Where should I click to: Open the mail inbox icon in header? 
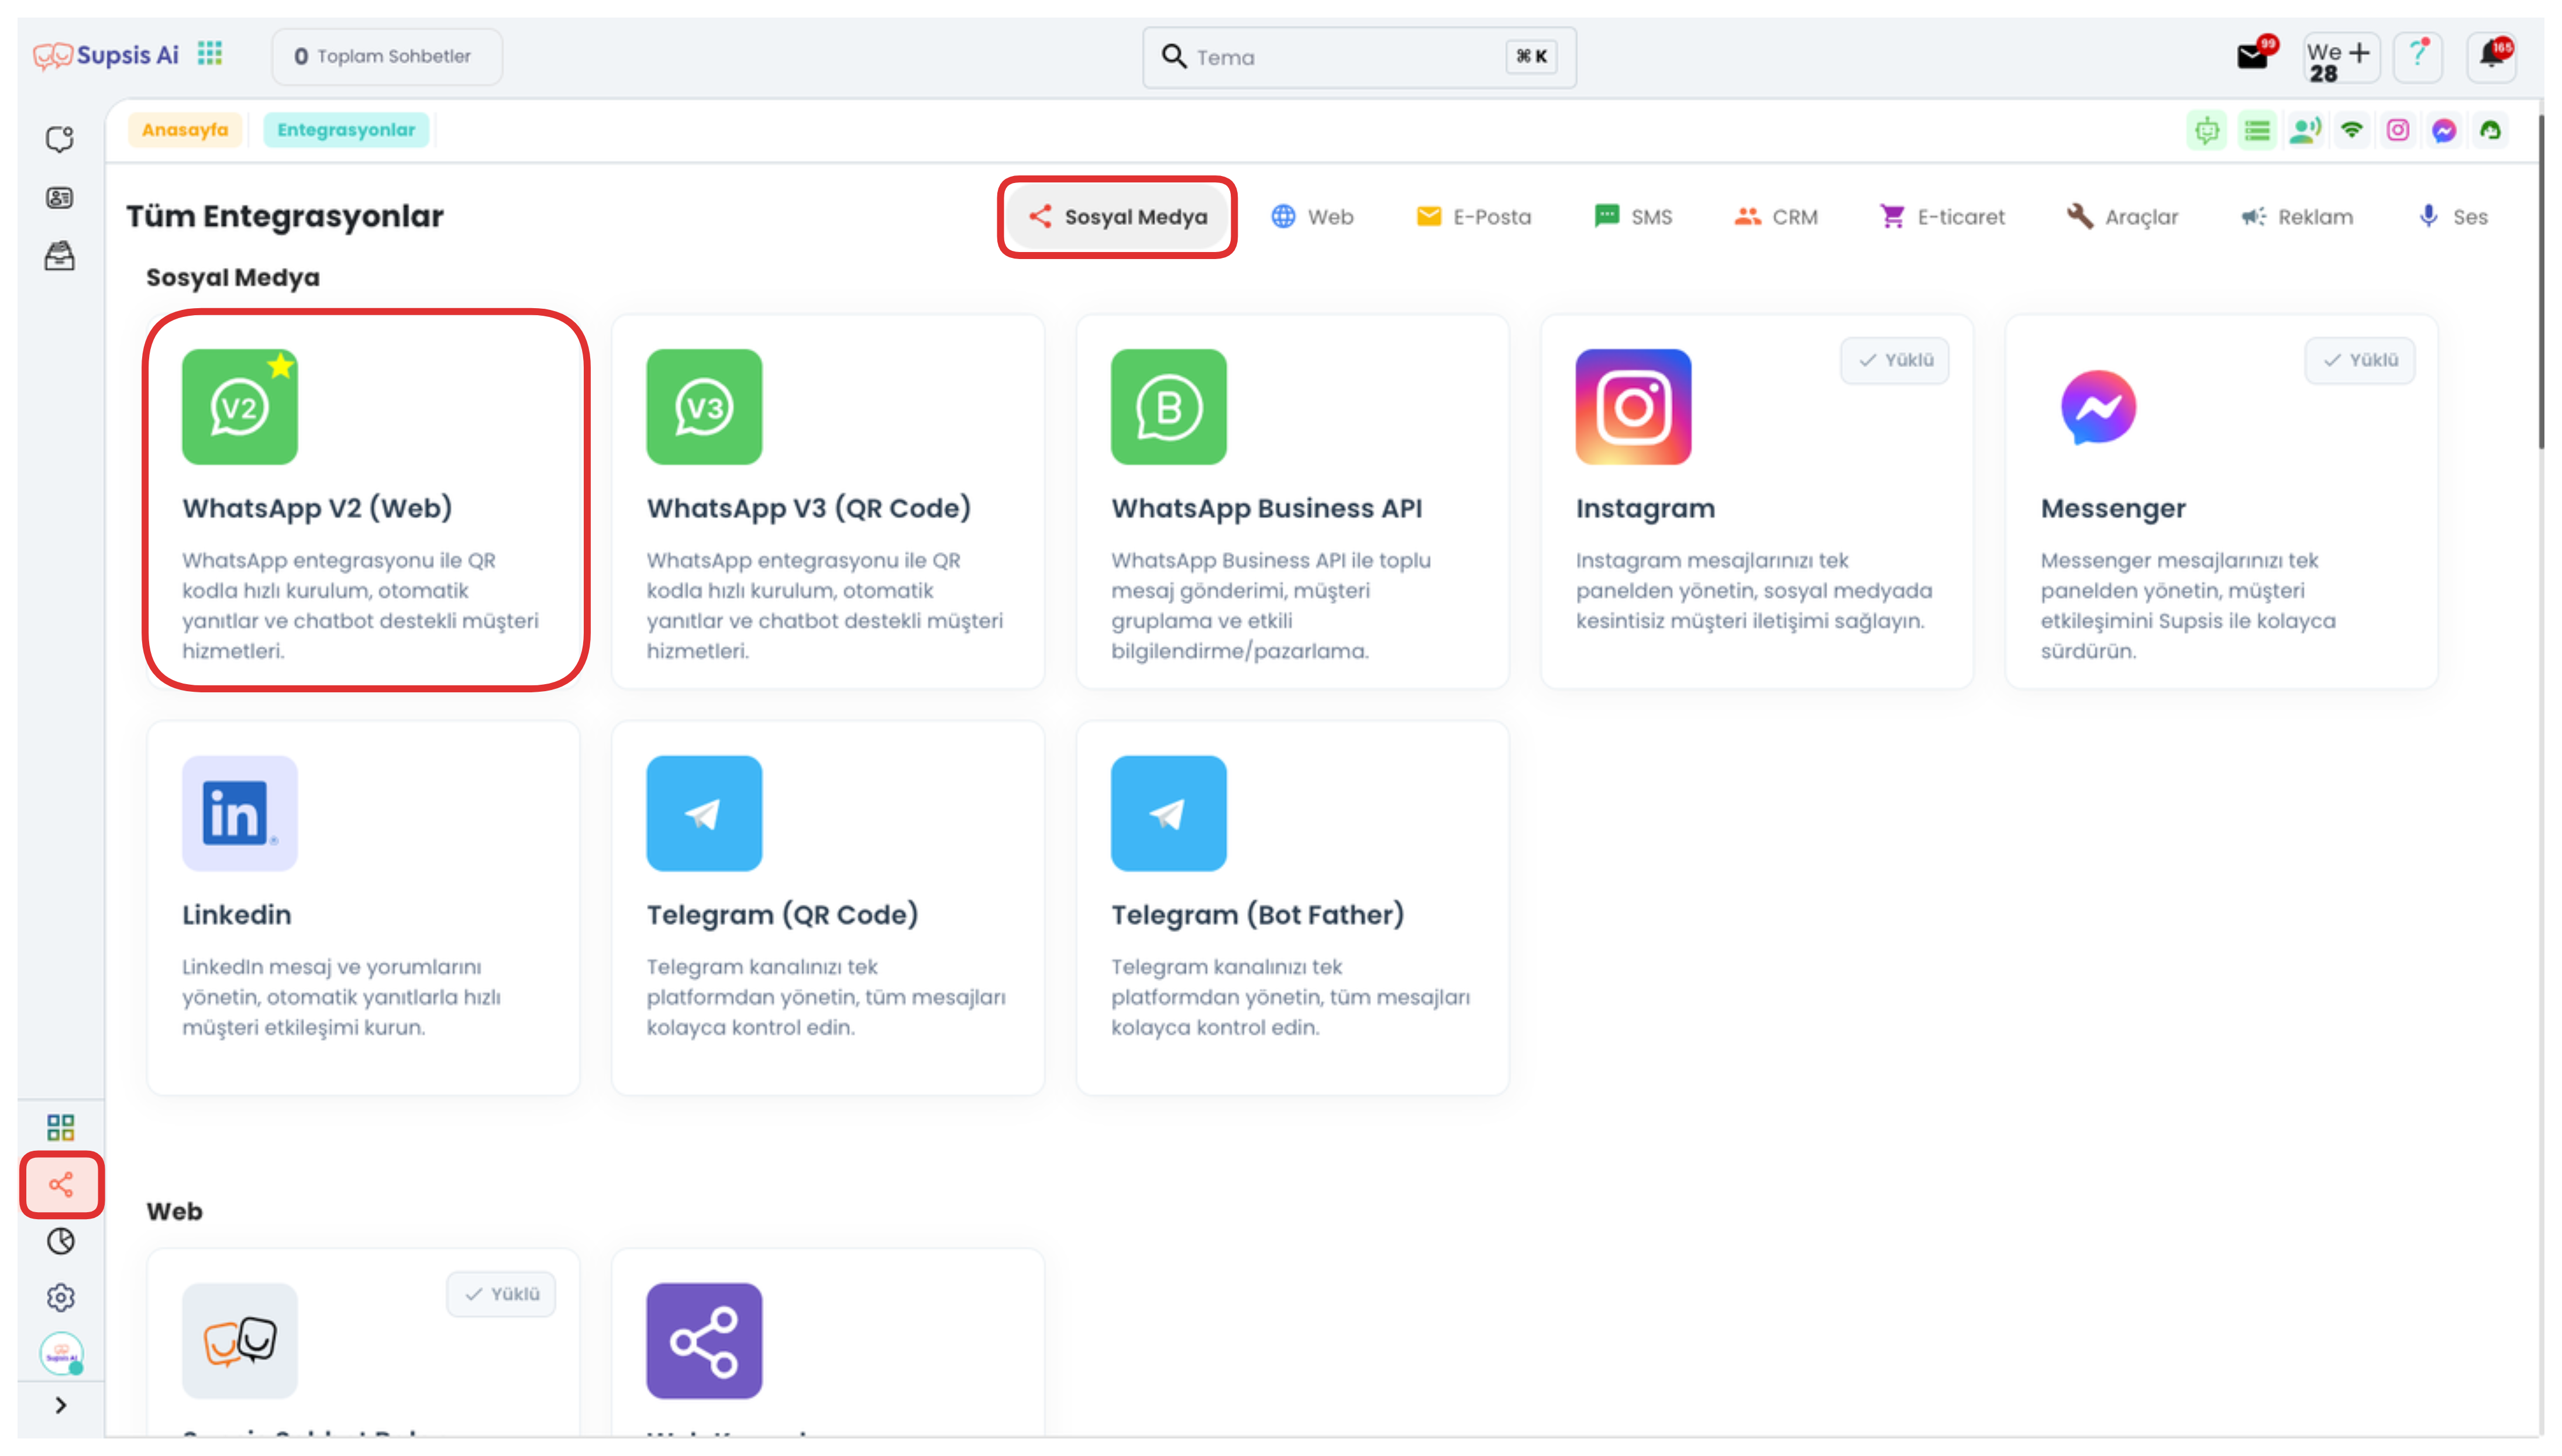2253,56
